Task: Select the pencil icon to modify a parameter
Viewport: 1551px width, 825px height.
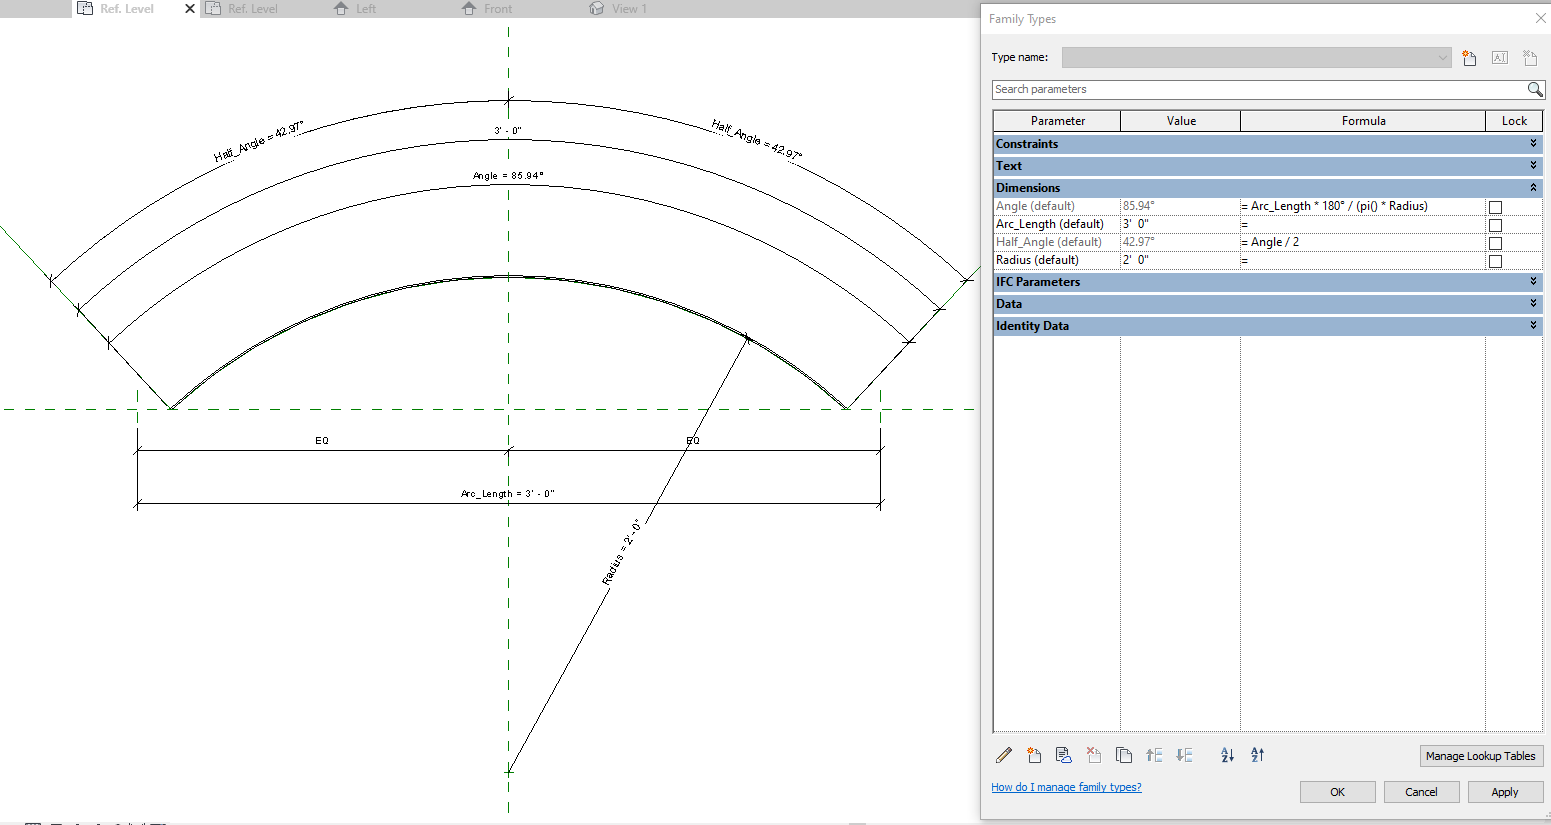Action: pos(1004,755)
